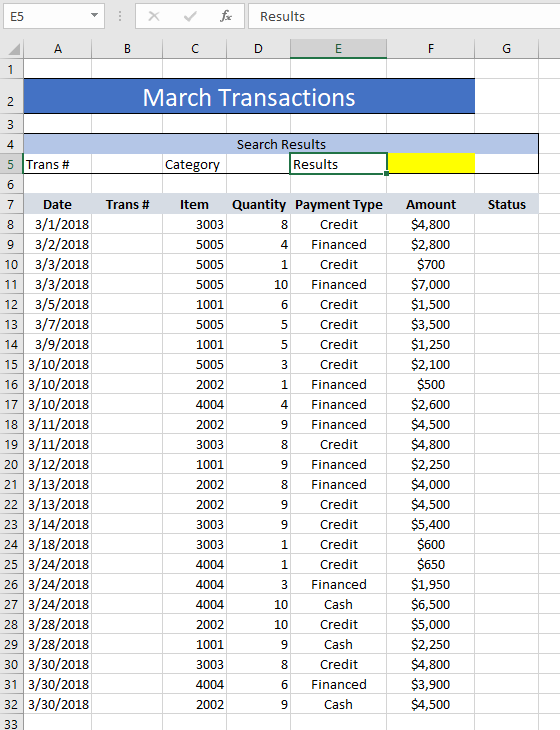Select the $5,400 amount cell
The height and width of the screenshot is (730, 560).
coord(431,525)
